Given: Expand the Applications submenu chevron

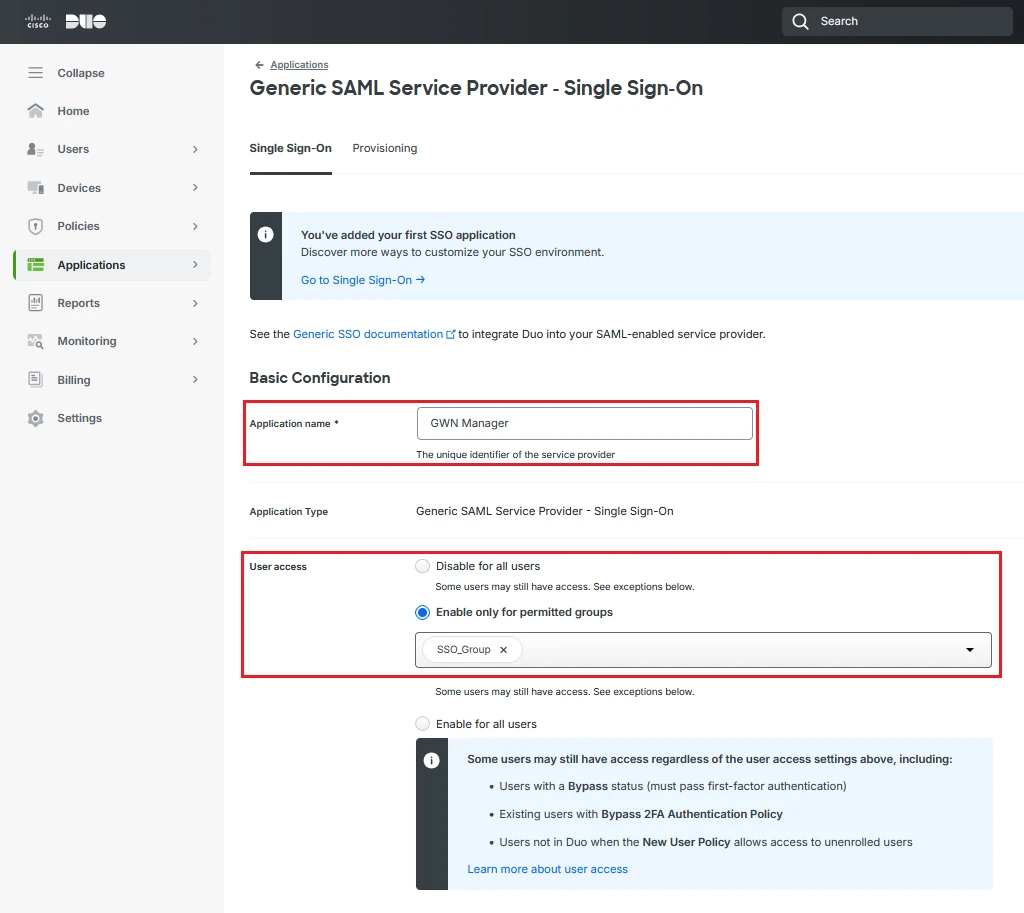Looking at the screenshot, I should [x=195, y=264].
